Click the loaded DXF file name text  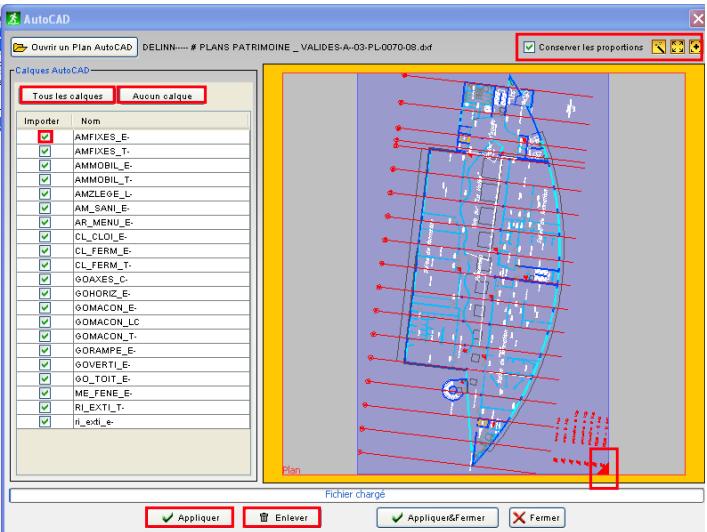(287, 47)
